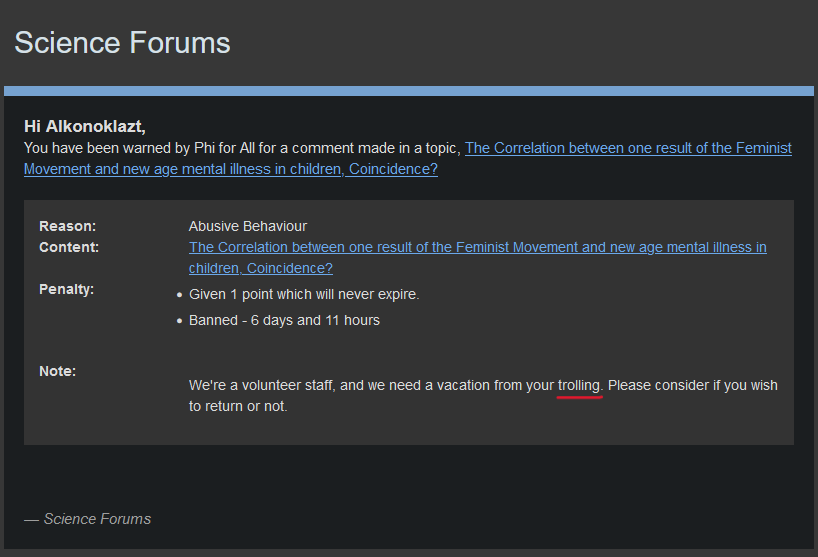Click the "Abusive Behaviour" reason text
The height and width of the screenshot is (557, 818).
[x=248, y=226]
